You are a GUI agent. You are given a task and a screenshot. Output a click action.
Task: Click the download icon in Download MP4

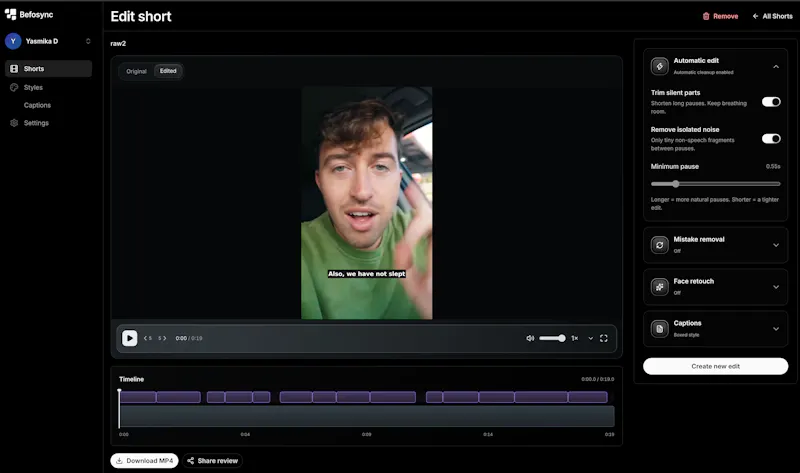pos(119,461)
